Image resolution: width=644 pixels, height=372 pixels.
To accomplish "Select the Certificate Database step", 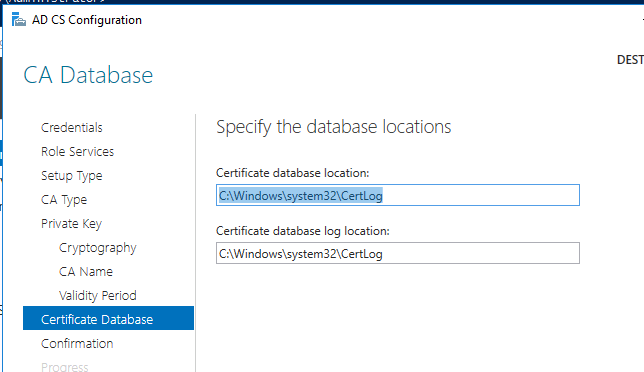I will pos(108,318).
